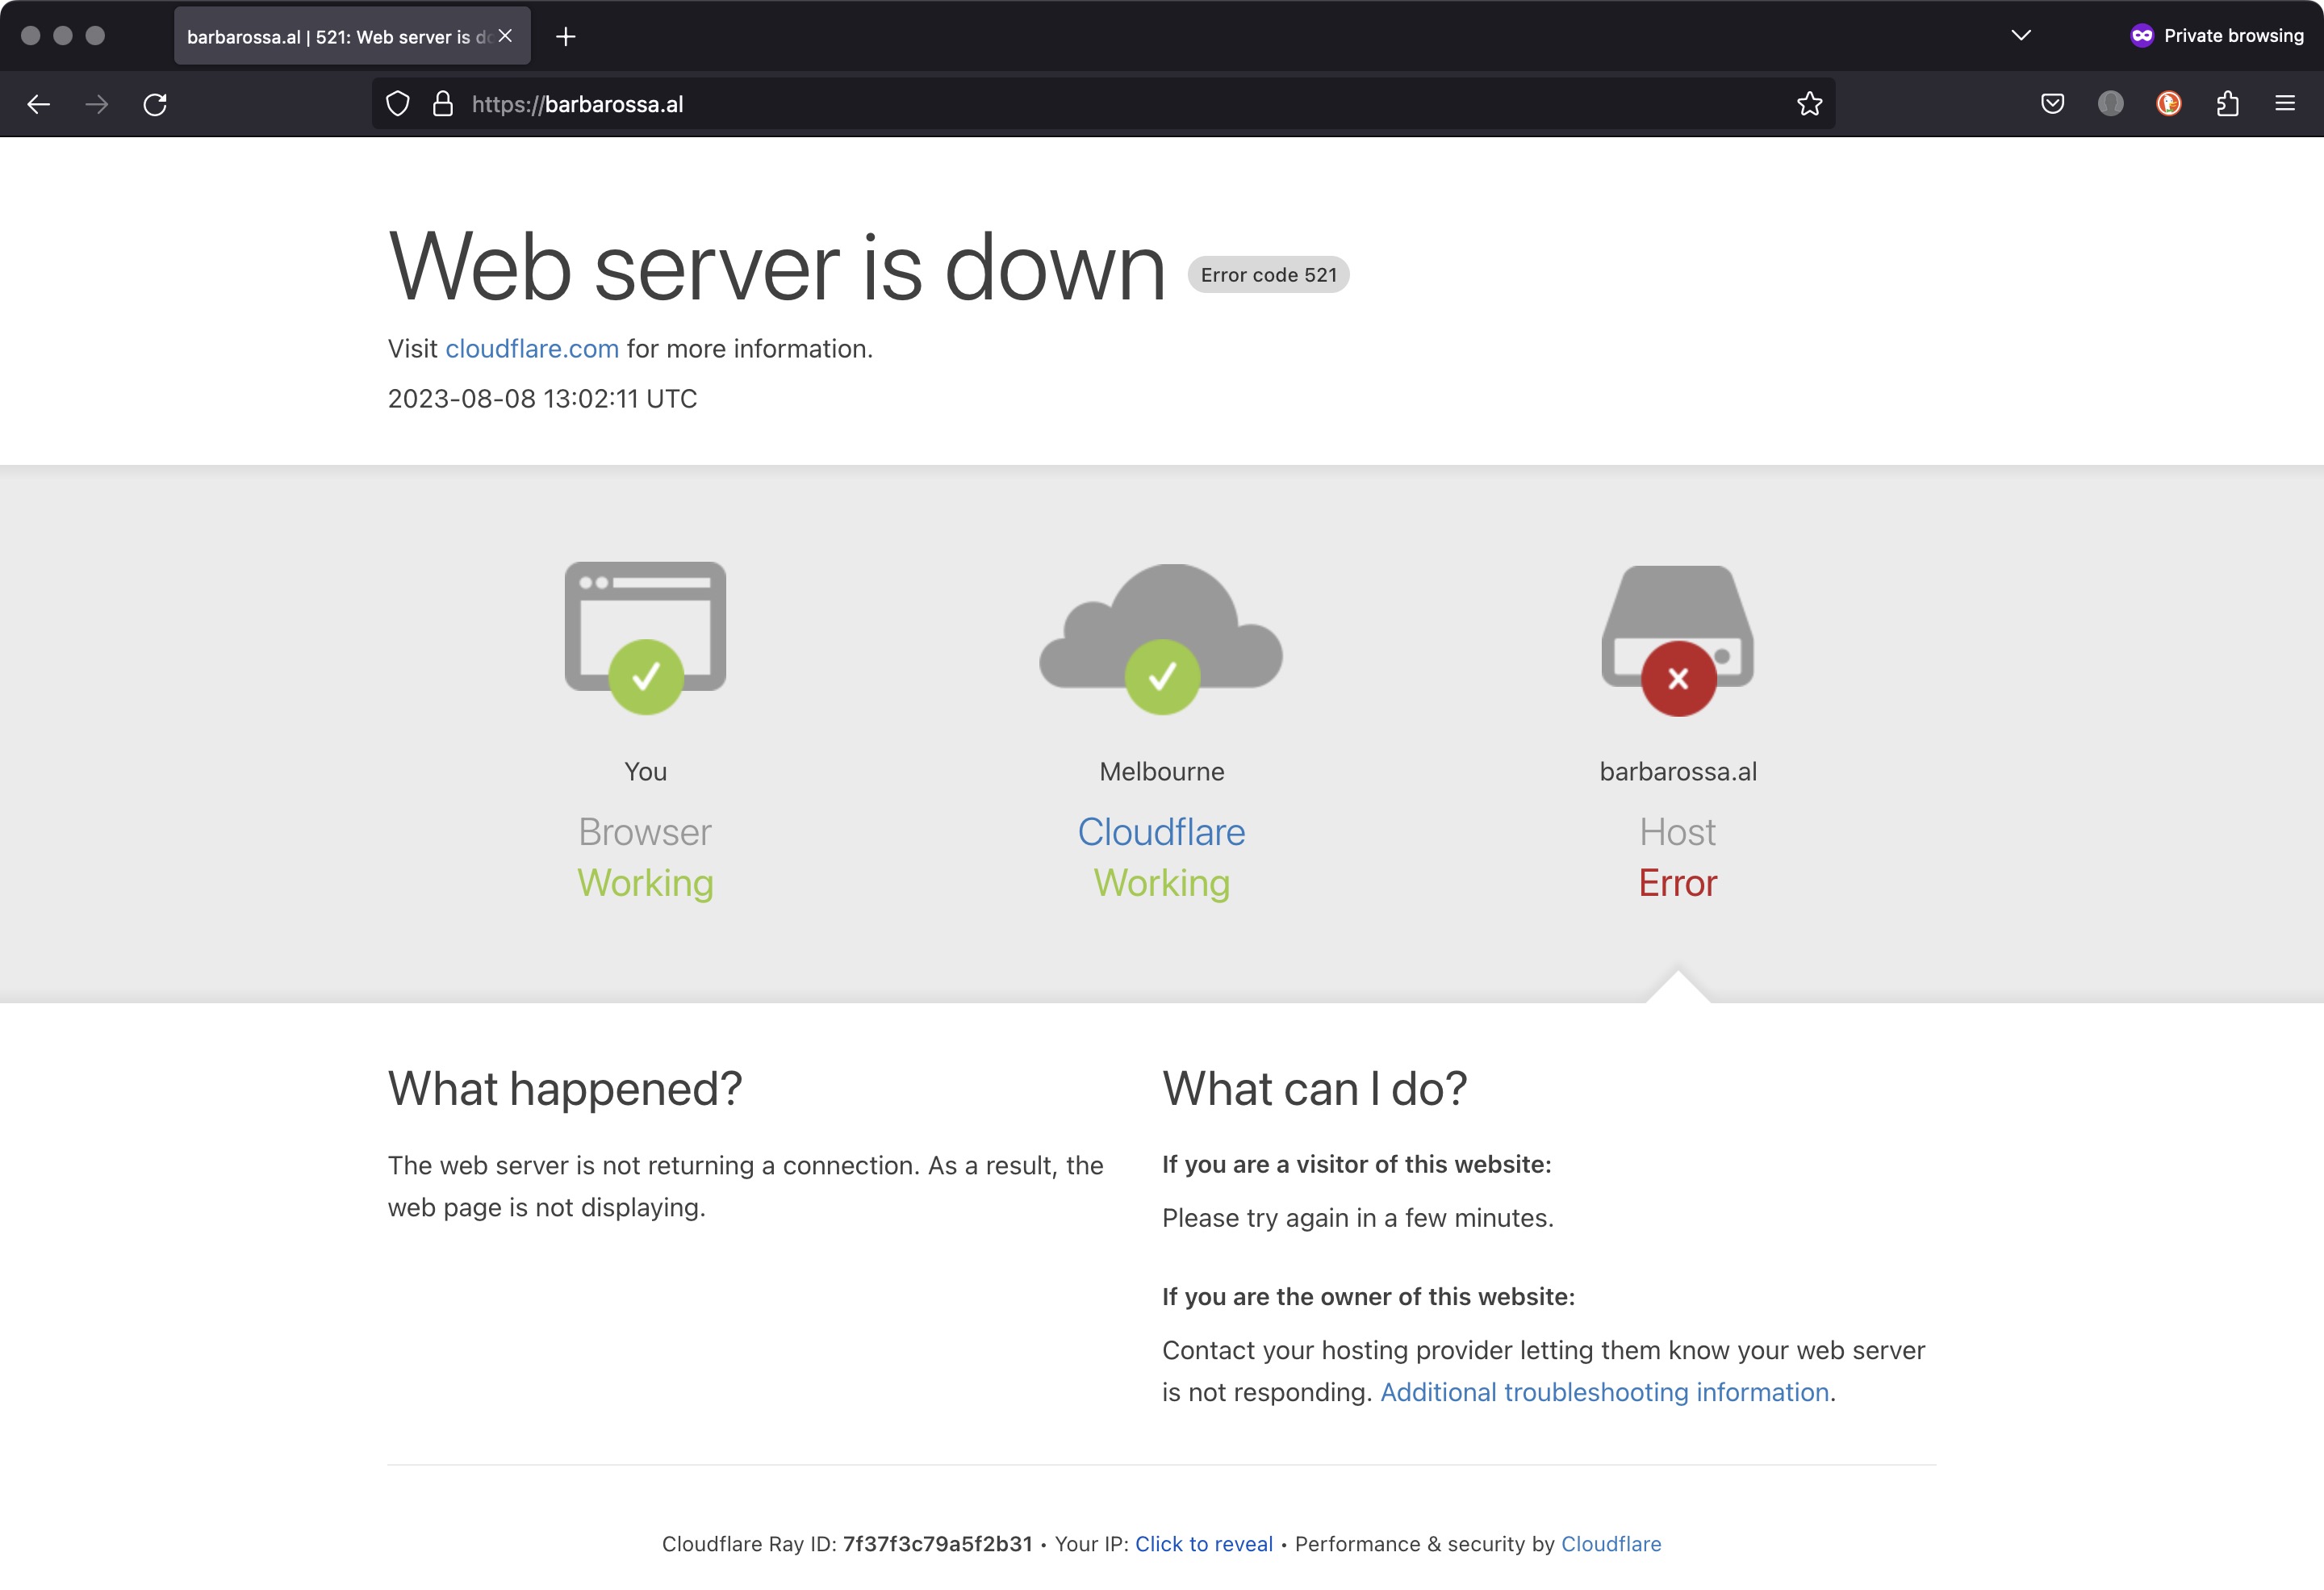Open the cloudflare.com link under heading
The image size is (2324, 1590).
[531, 349]
